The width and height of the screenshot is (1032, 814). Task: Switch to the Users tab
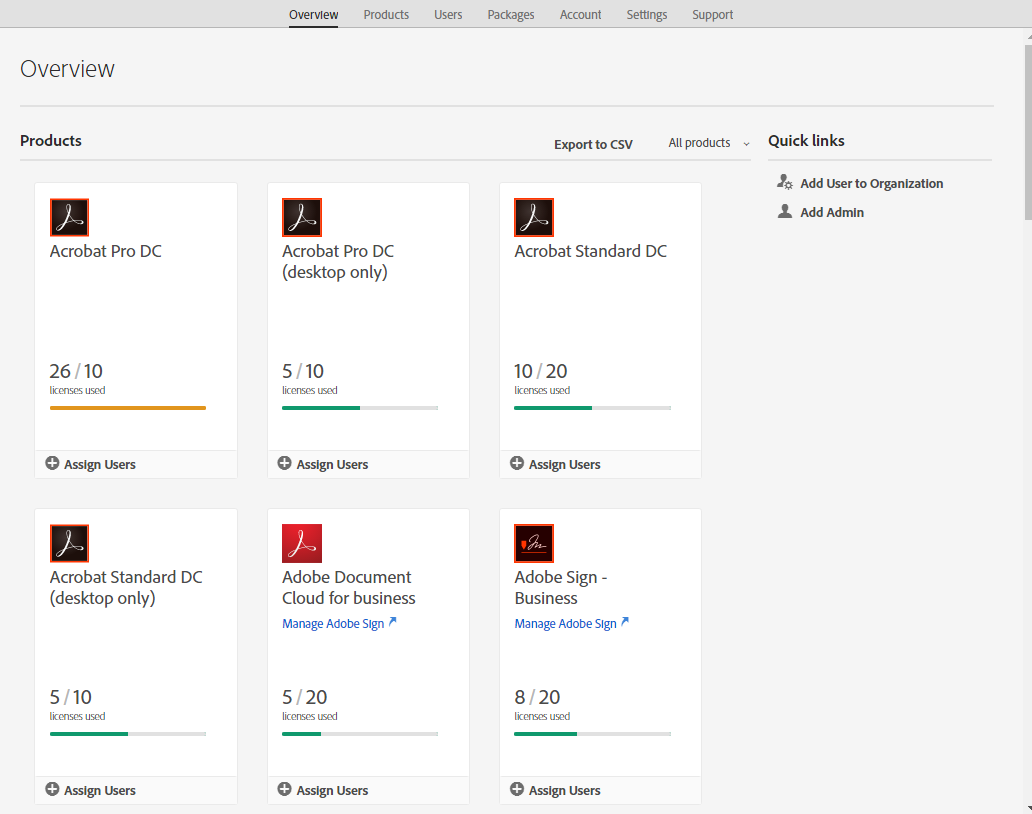pos(448,14)
